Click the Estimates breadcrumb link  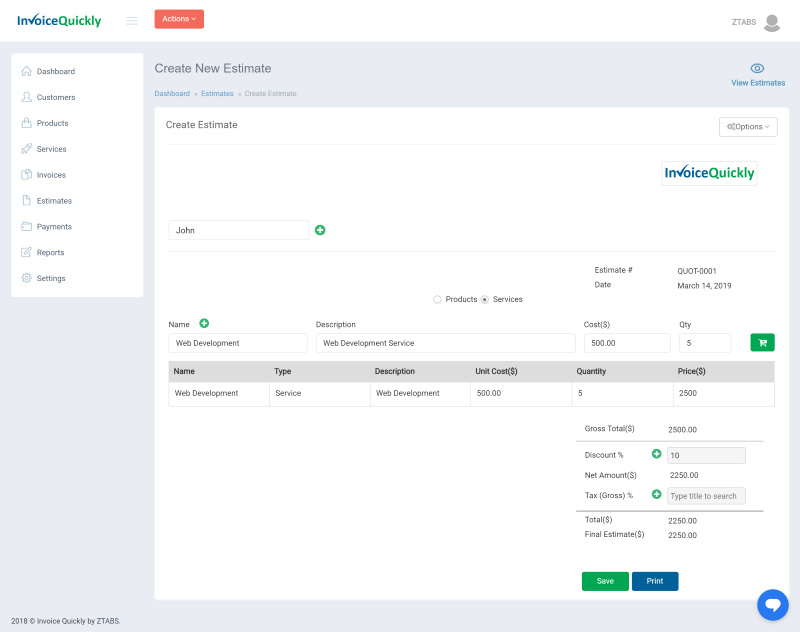(217, 94)
